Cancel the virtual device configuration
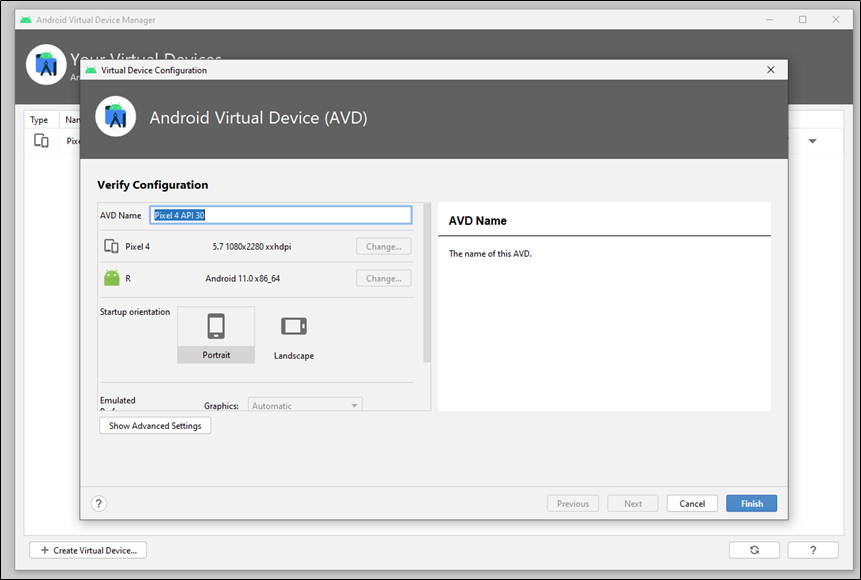Screen dimensions: 861x580 692,503
